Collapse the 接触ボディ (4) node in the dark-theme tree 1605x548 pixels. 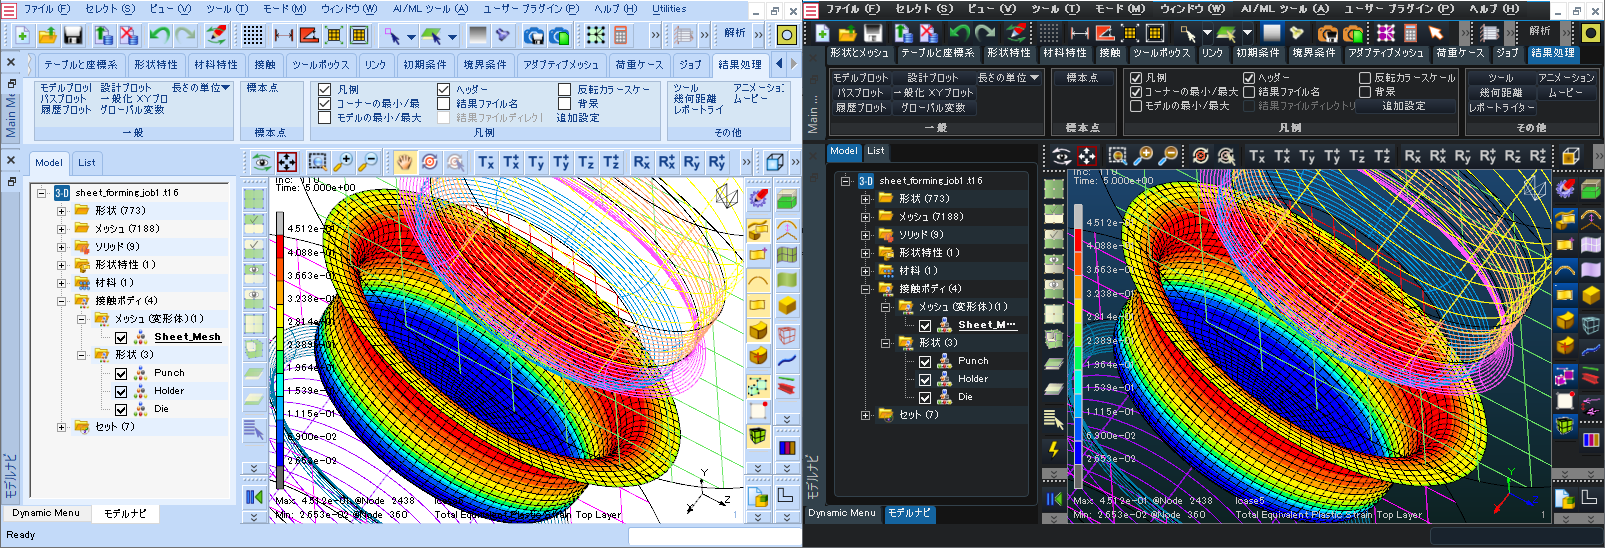point(866,289)
